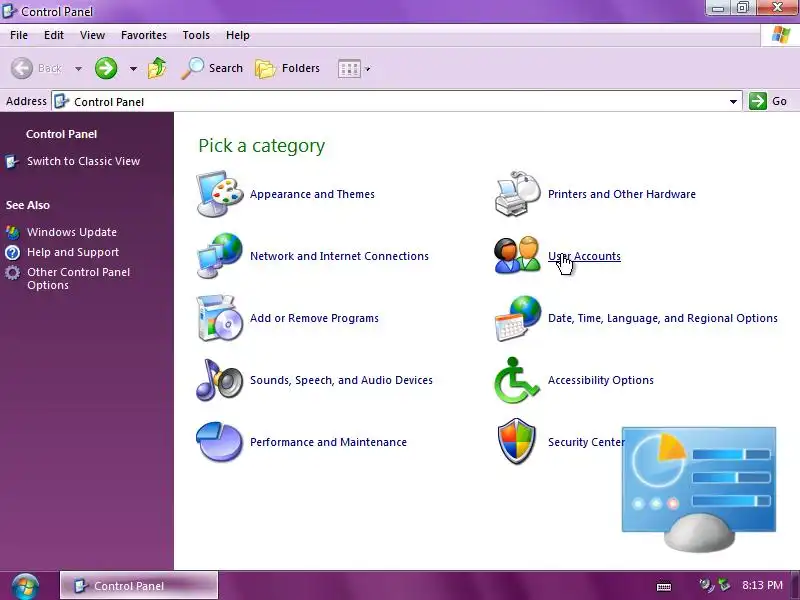This screenshot has width=800, height=600.
Task: Open Add or Remove Programs link
Action: tap(314, 318)
